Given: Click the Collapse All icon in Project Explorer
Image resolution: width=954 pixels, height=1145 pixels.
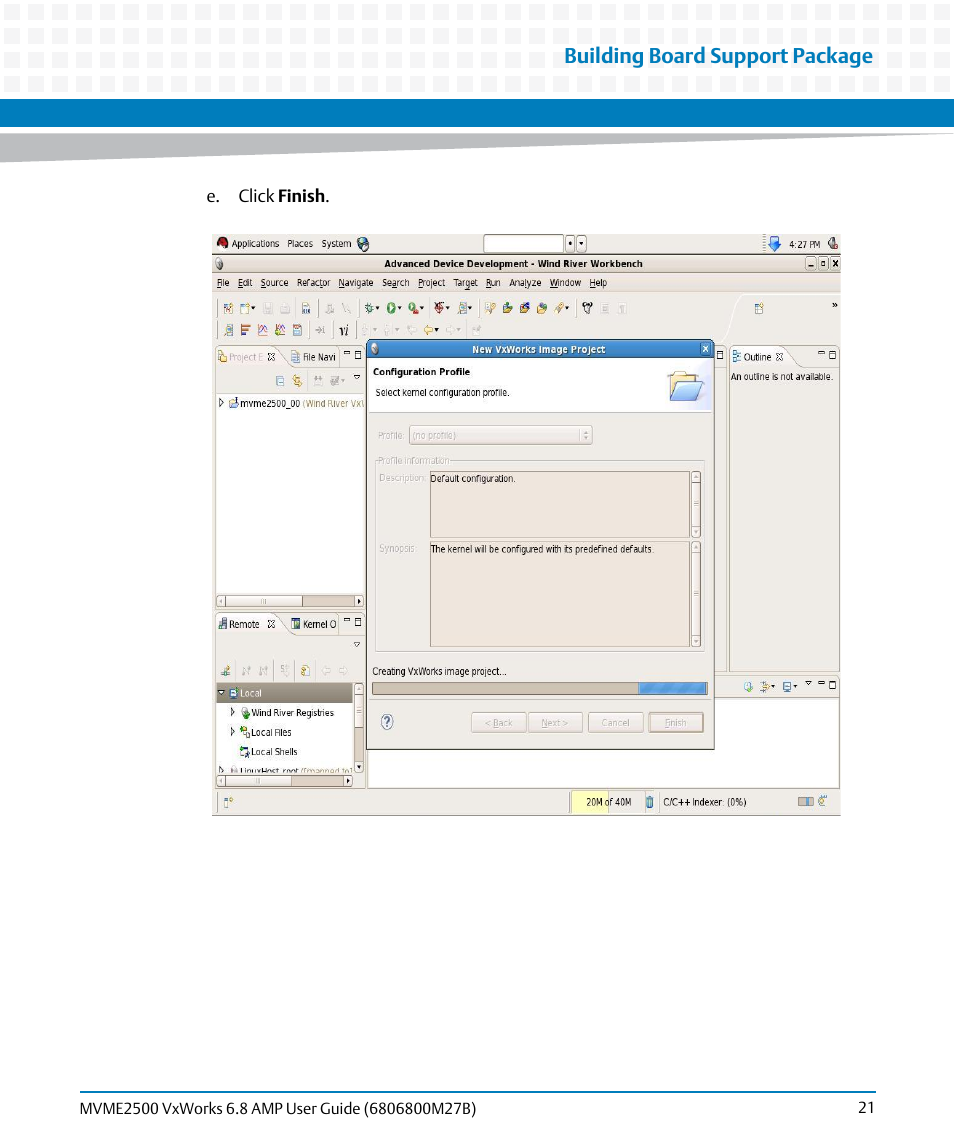Looking at the screenshot, I should click(280, 380).
